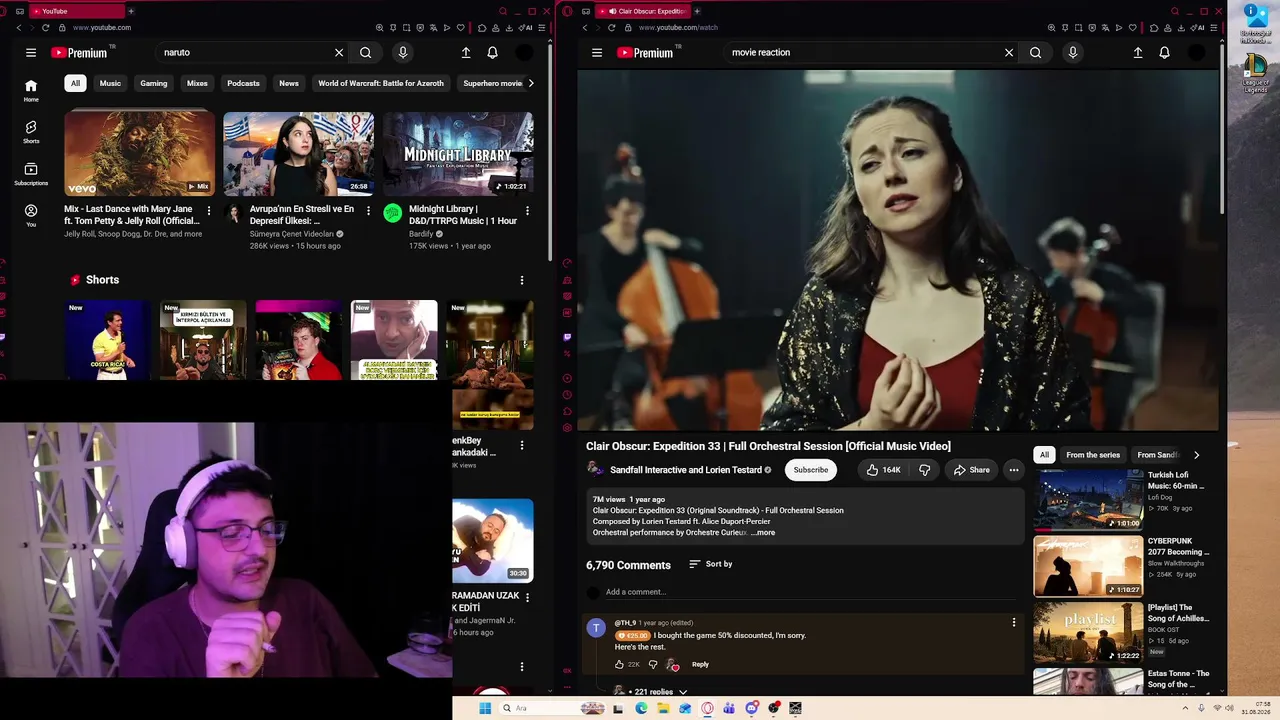Screen dimensions: 1280x720
Task: Select 'From the series' related filter
Action: click(1093, 455)
